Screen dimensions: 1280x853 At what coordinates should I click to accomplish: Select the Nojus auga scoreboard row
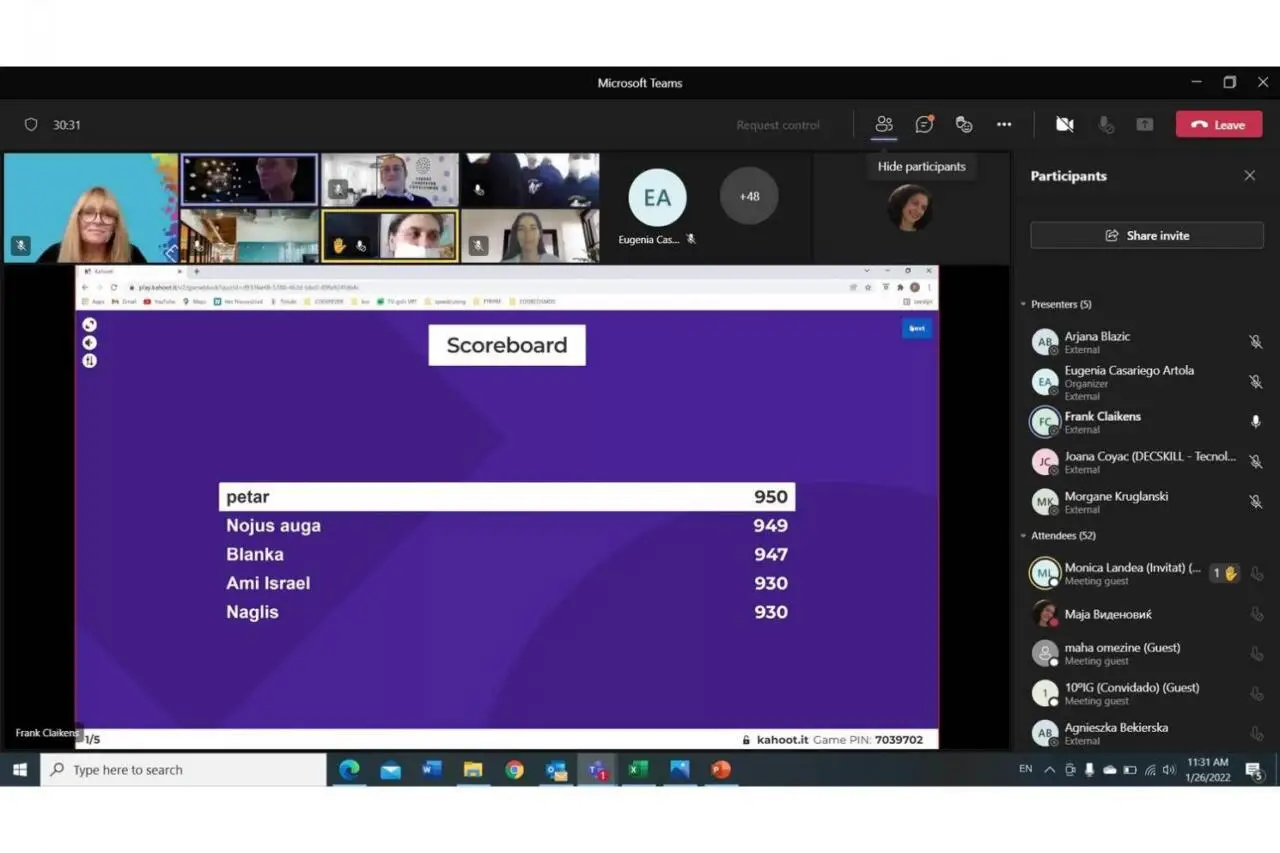(507, 526)
